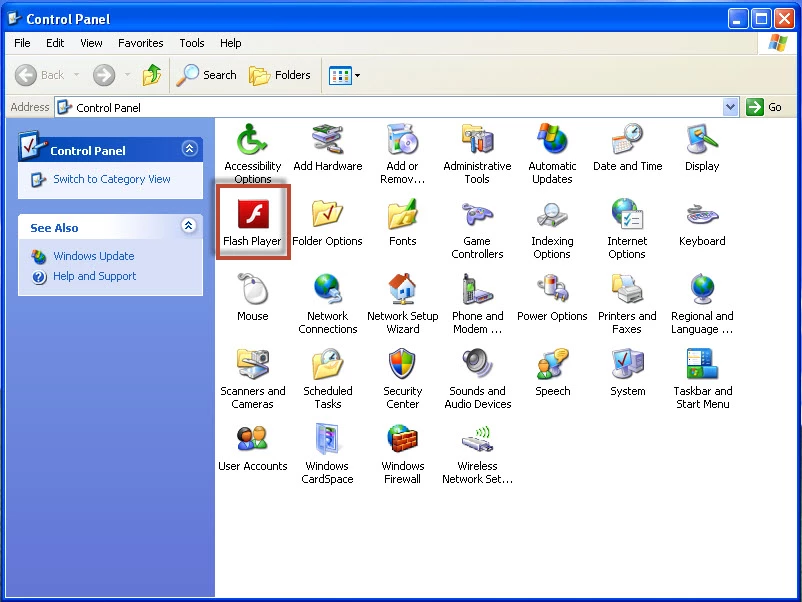The height and width of the screenshot is (602, 802).
Task: Expand the Address bar dropdown
Action: (730, 107)
